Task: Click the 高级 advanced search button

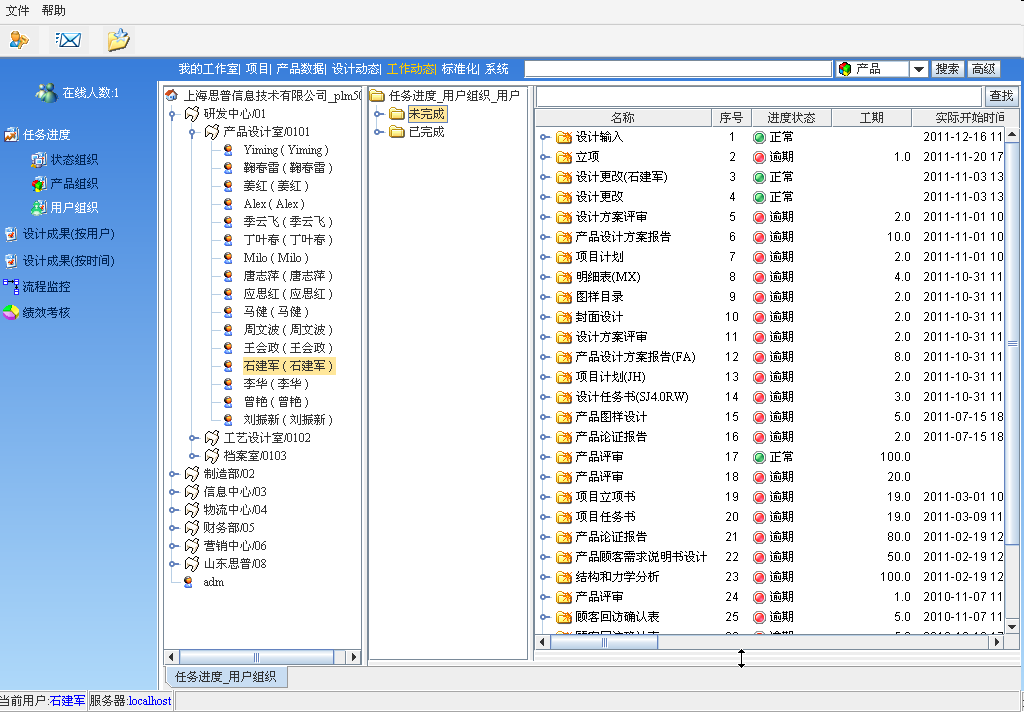Action: click(984, 69)
